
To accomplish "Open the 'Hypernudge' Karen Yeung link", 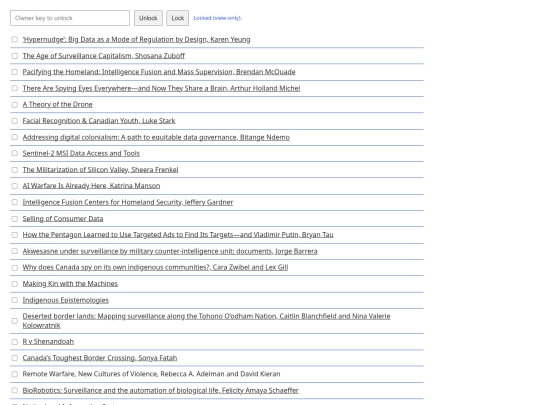I will (x=136, y=39).
